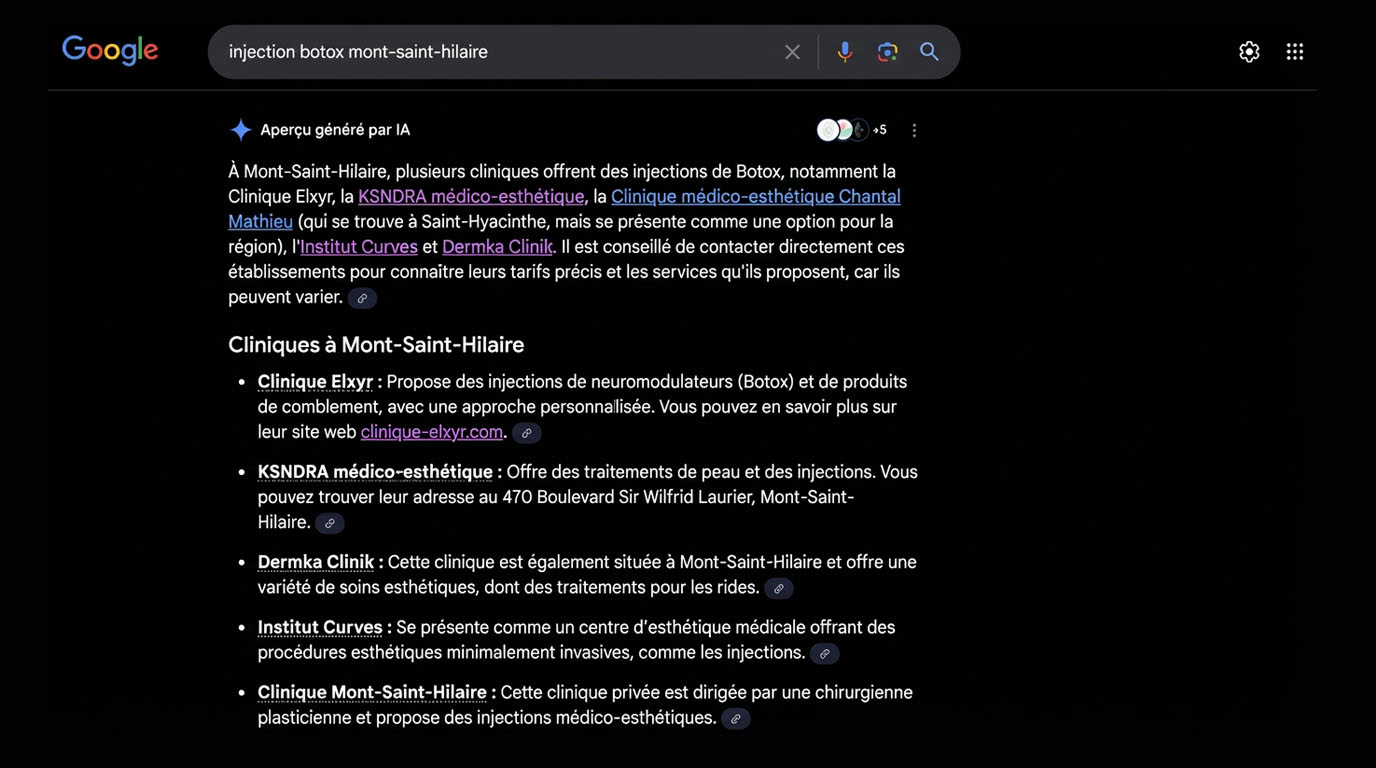Open source chip for Institut Curves description
This screenshot has width=1376, height=768.
click(825, 654)
